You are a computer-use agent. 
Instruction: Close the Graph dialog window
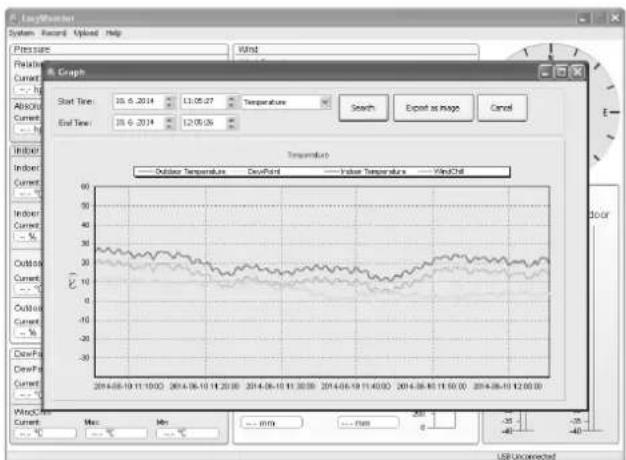[577, 72]
